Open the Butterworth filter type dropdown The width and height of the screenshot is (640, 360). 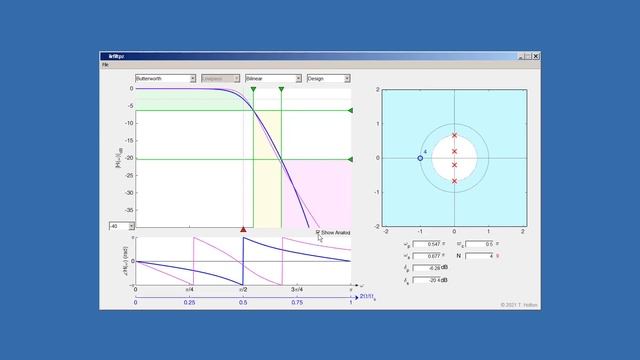pyautogui.click(x=165, y=78)
